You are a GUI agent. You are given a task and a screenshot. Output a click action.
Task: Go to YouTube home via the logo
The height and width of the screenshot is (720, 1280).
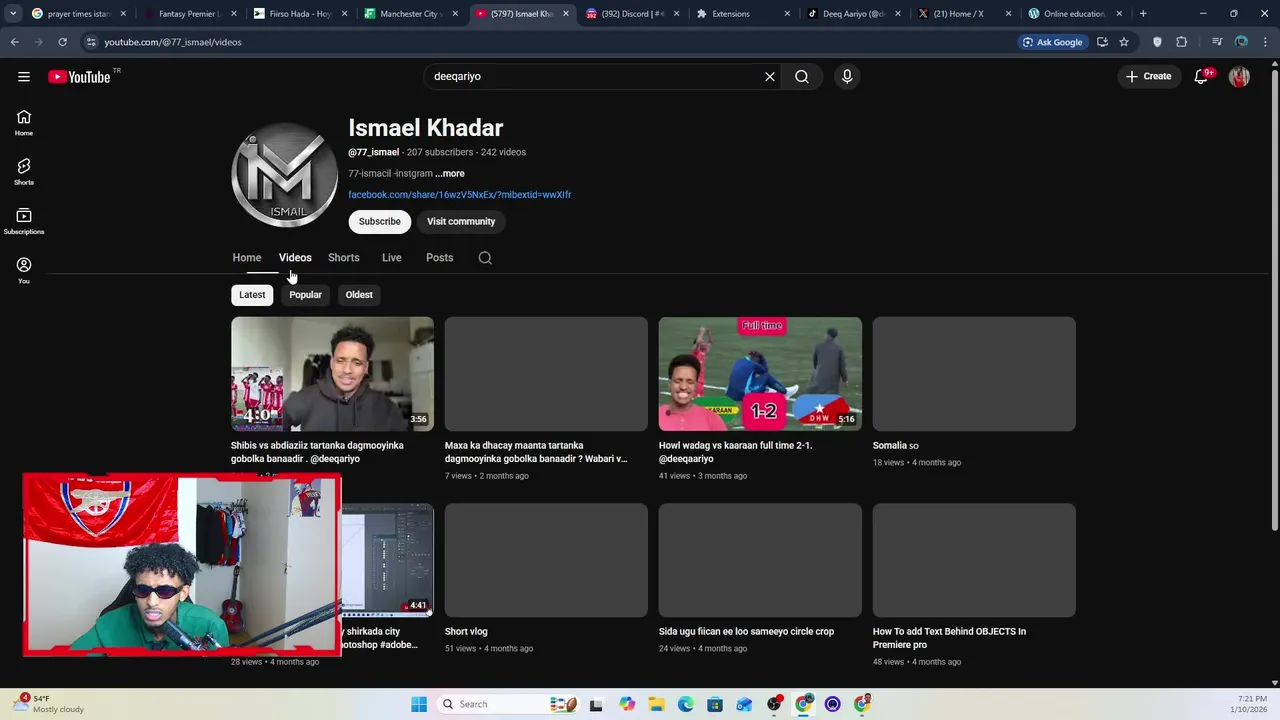(79, 77)
